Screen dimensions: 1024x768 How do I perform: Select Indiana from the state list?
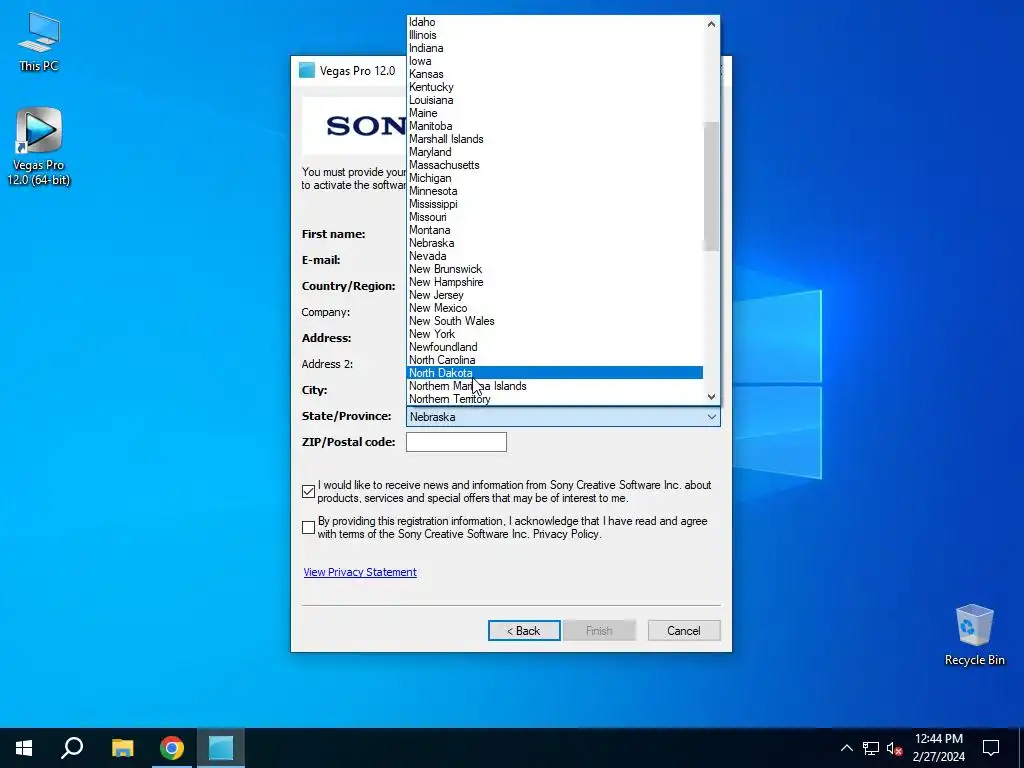coord(554,48)
